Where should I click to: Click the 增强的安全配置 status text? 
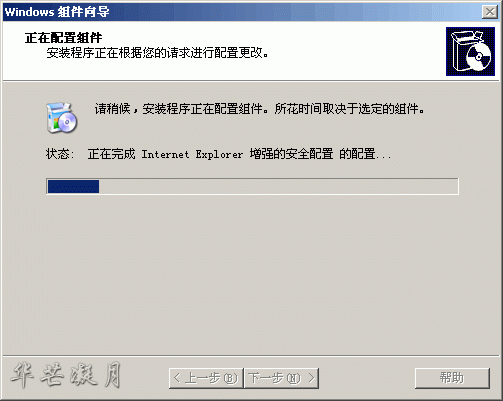292,154
